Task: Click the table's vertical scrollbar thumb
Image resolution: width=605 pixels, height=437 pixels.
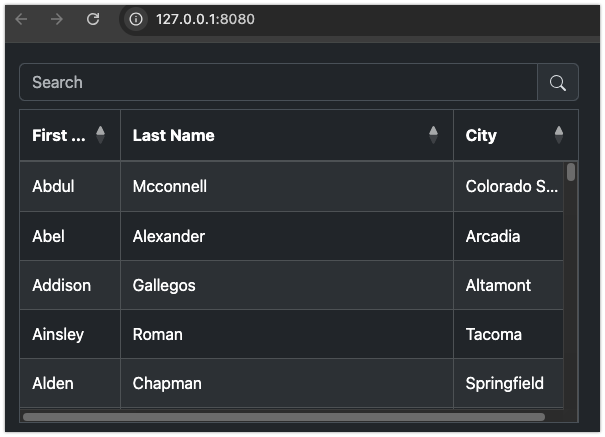Action: pyautogui.click(x=571, y=172)
